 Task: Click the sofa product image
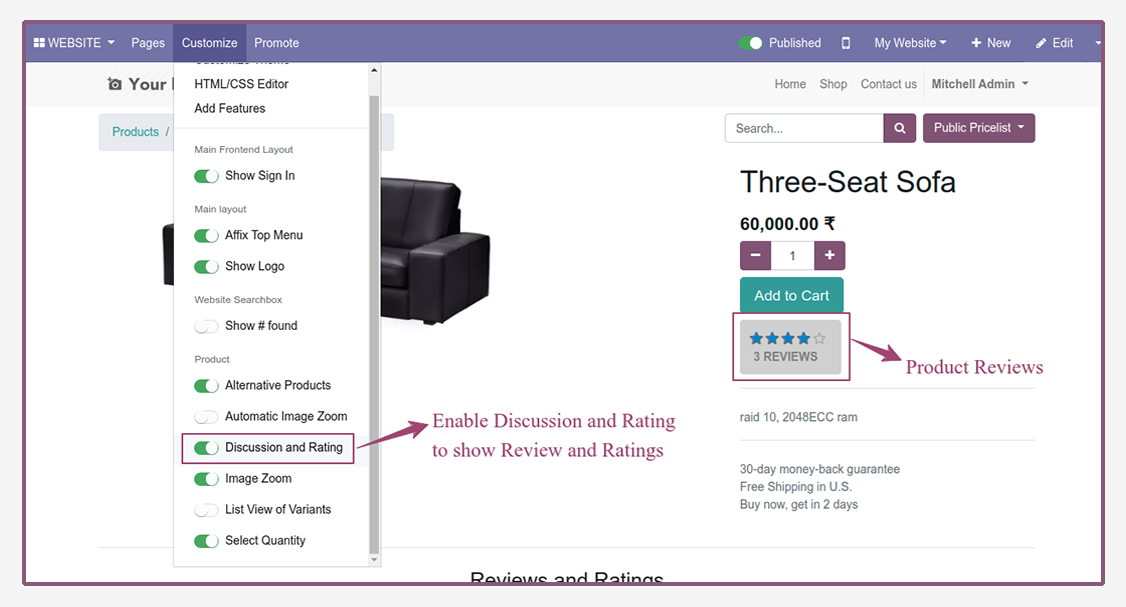tap(435, 249)
